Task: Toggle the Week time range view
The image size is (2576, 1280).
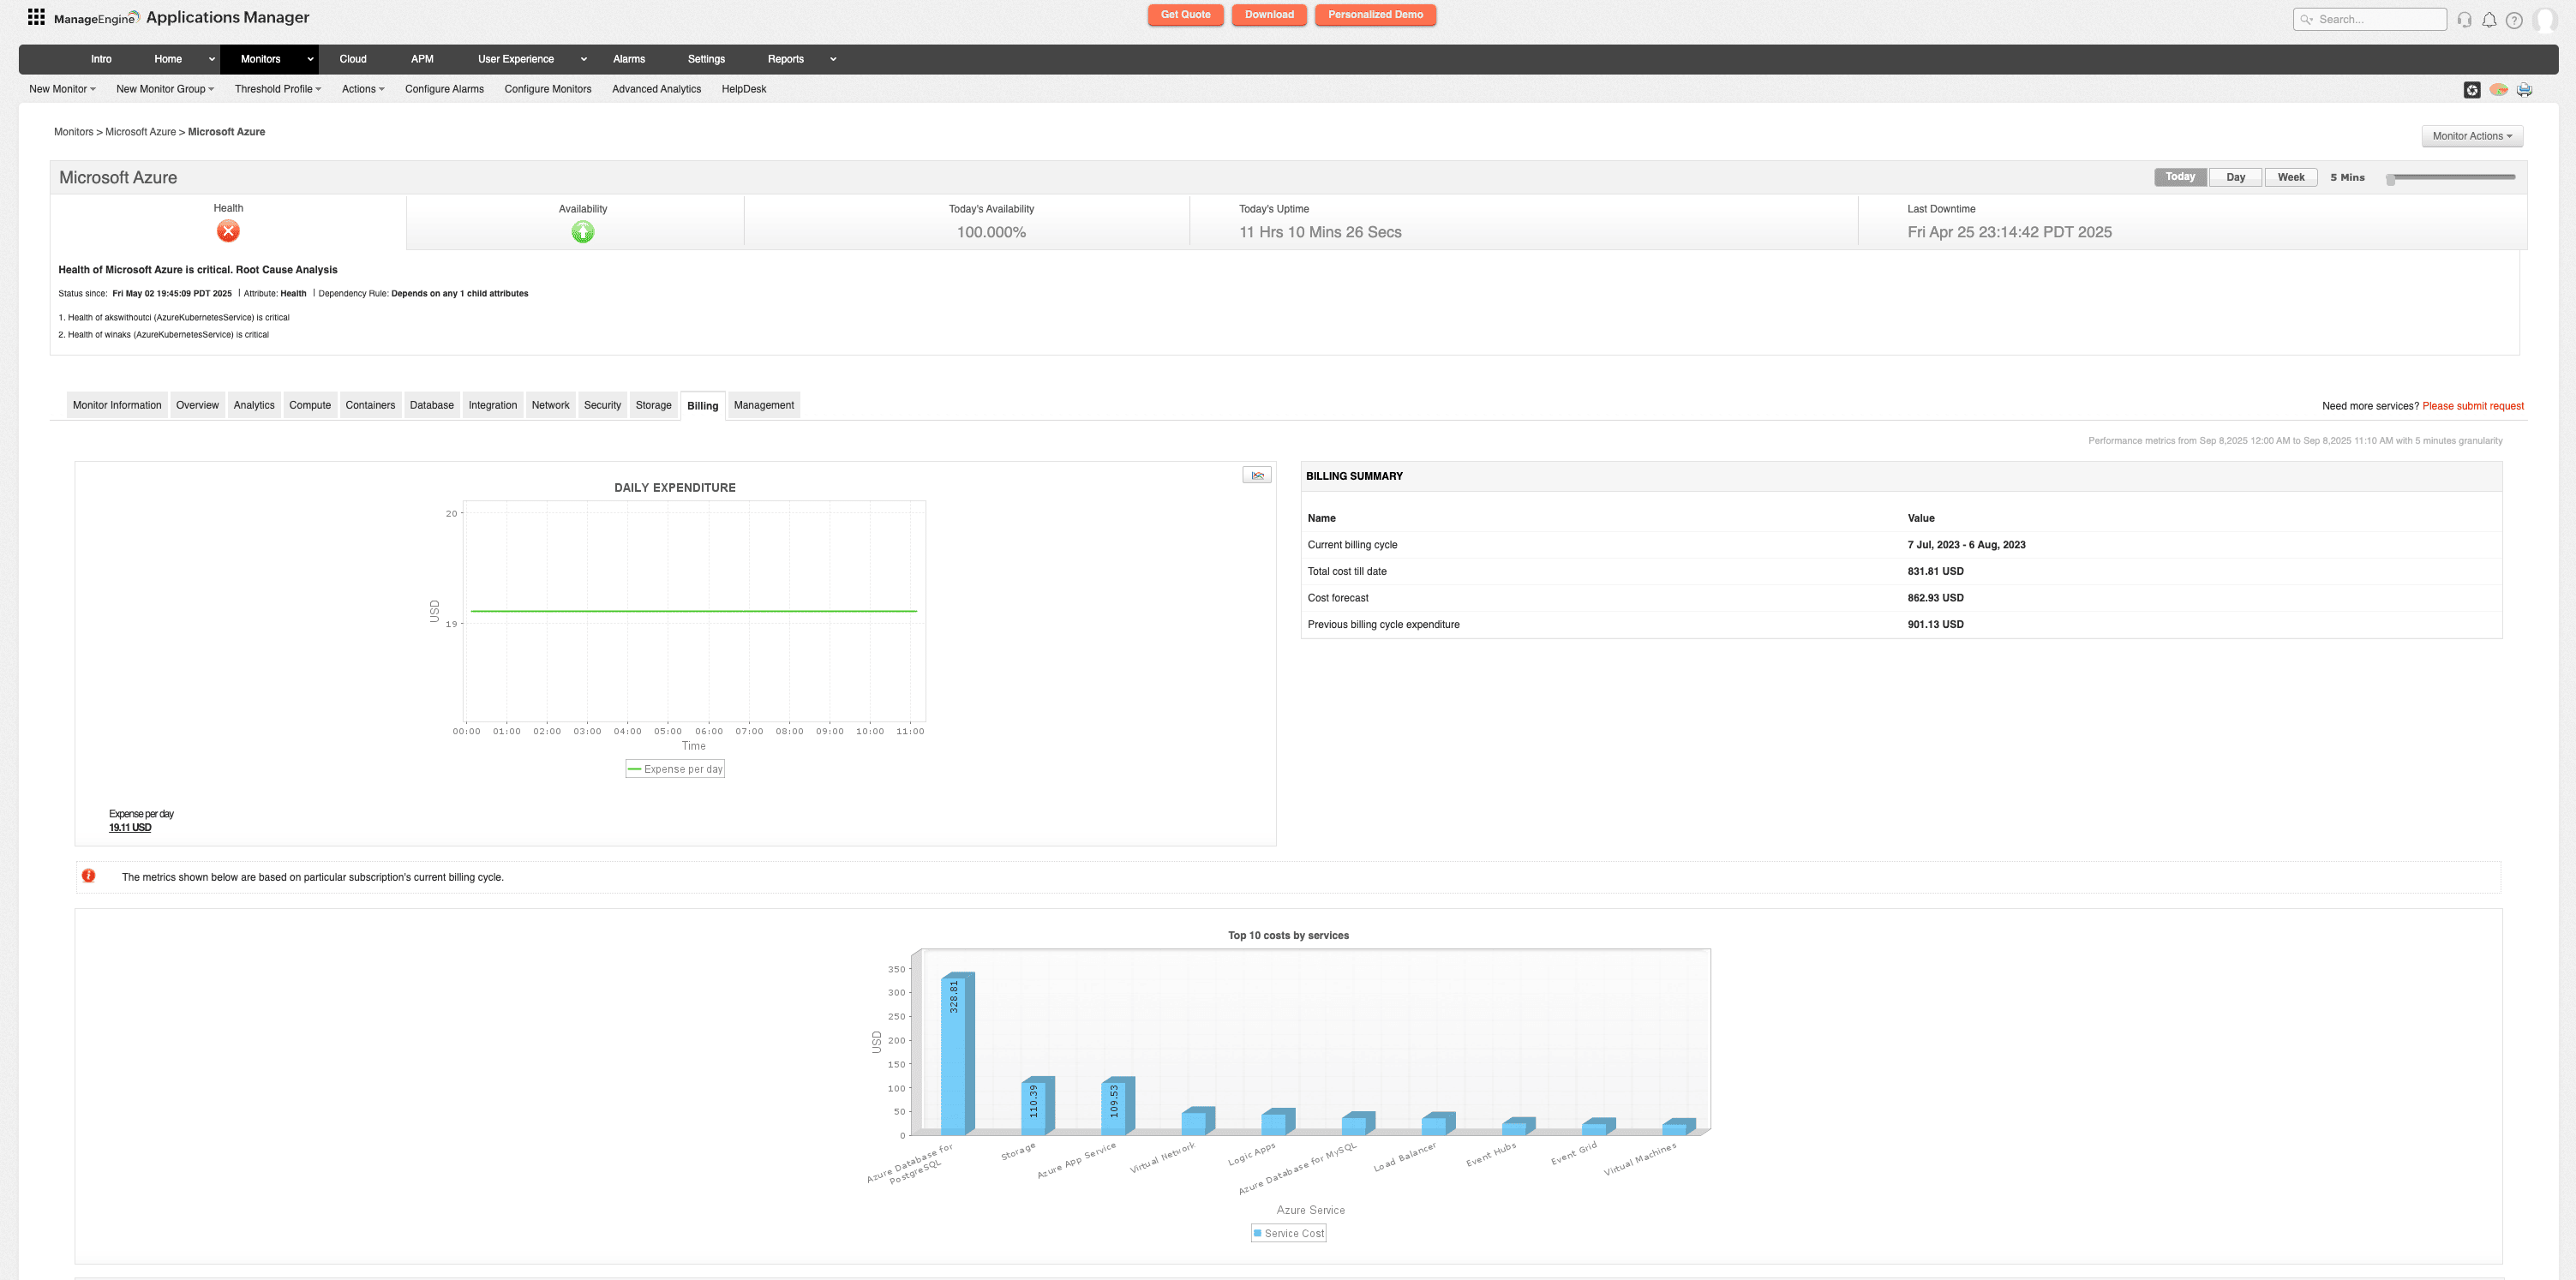Action: [2291, 176]
